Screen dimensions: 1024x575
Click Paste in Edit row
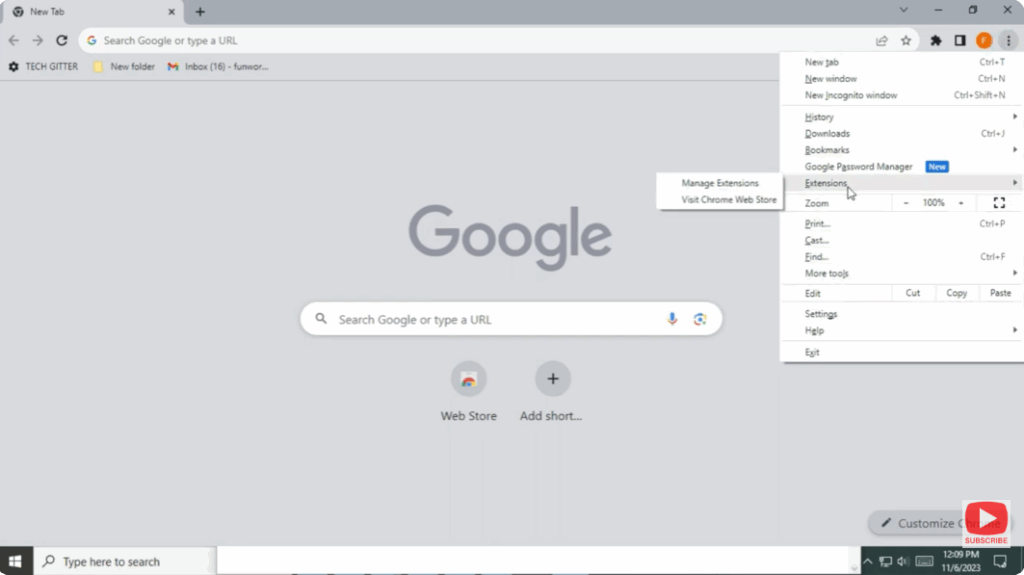1000,293
